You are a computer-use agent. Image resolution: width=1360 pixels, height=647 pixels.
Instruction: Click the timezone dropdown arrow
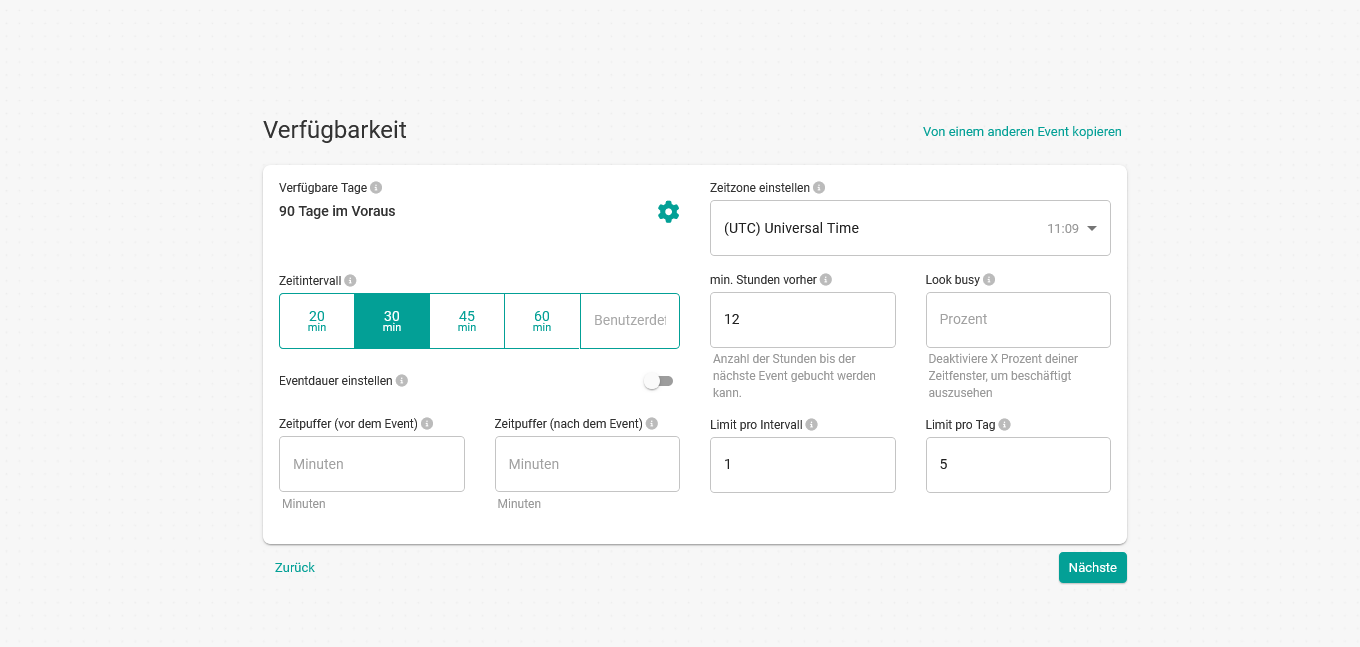tap(1092, 228)
